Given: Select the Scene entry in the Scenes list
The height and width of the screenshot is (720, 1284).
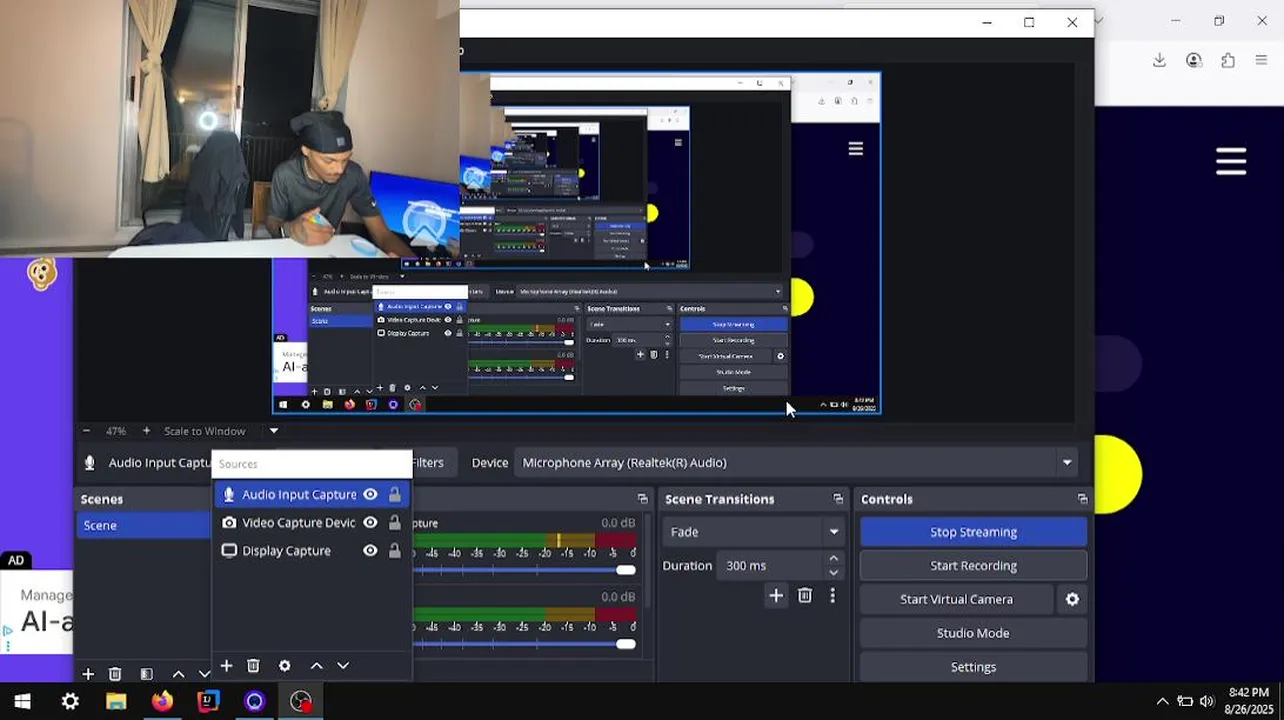Looking at the screenshot, I should click(144, 525).
